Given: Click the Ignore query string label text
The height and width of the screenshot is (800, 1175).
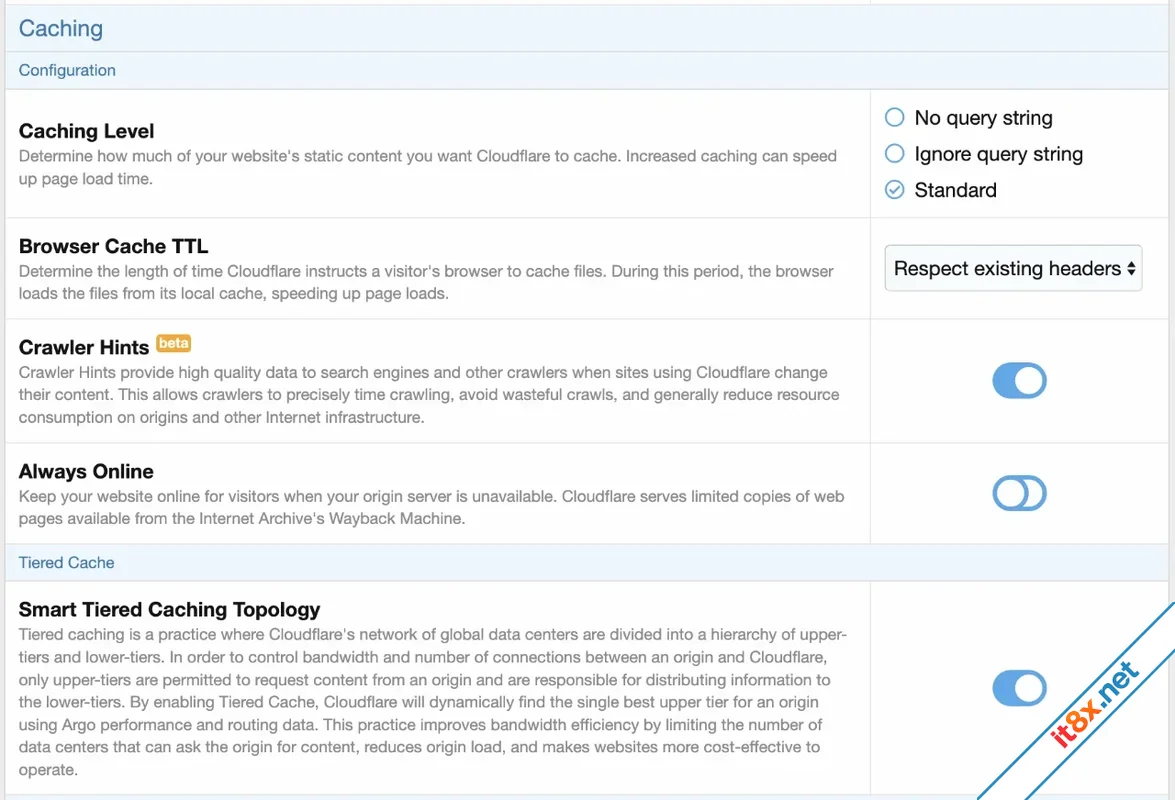Looking at the screenshot, I should click(x=999, y=154).
